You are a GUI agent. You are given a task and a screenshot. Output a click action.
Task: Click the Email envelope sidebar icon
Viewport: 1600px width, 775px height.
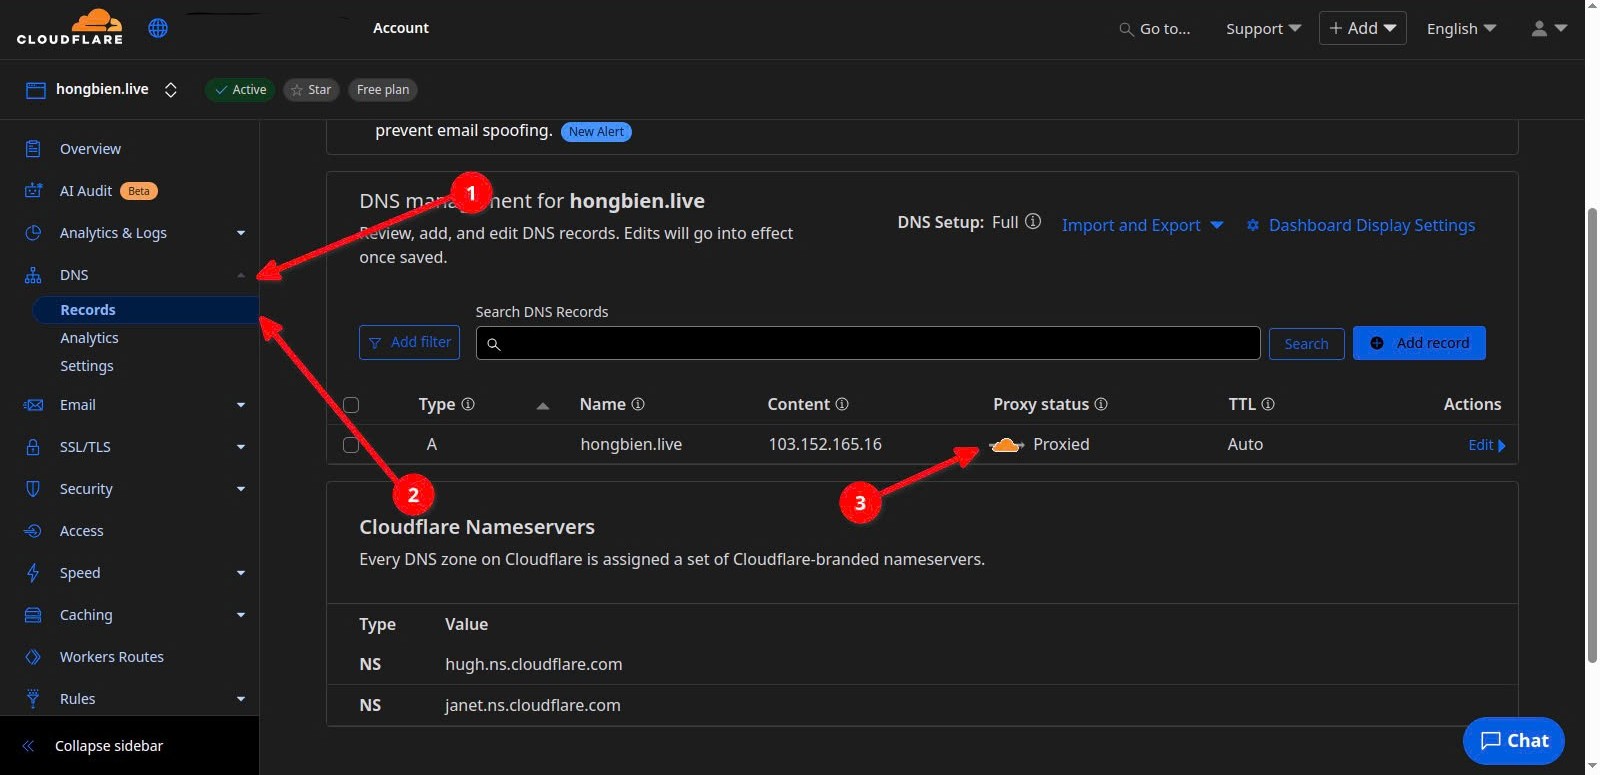33,405
